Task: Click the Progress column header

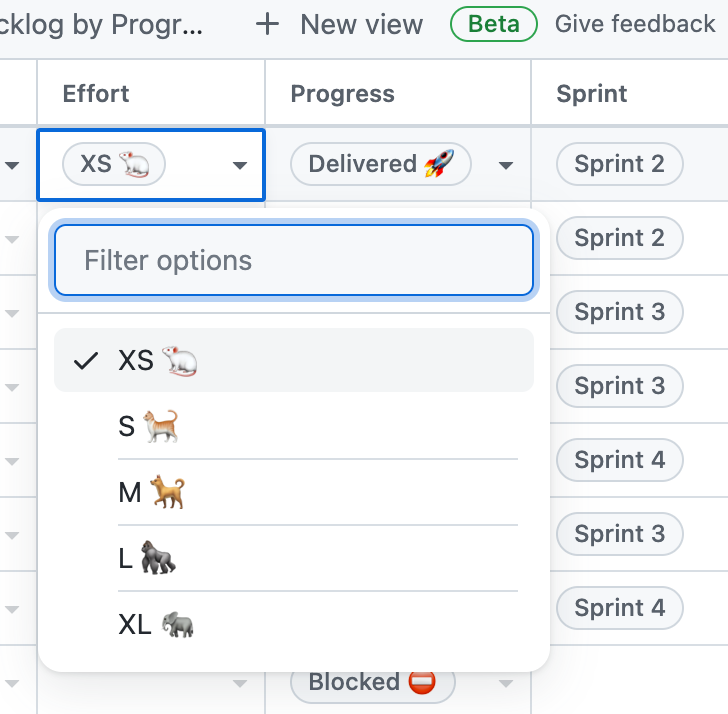Action: (342, 94)
